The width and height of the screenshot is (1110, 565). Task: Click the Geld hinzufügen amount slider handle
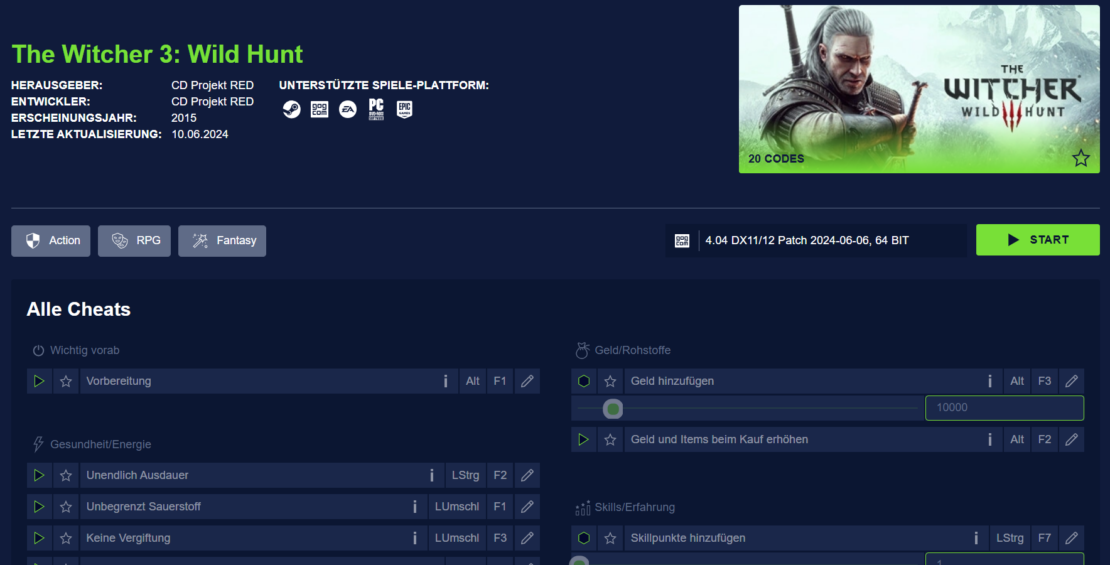[x=613, y=409]
